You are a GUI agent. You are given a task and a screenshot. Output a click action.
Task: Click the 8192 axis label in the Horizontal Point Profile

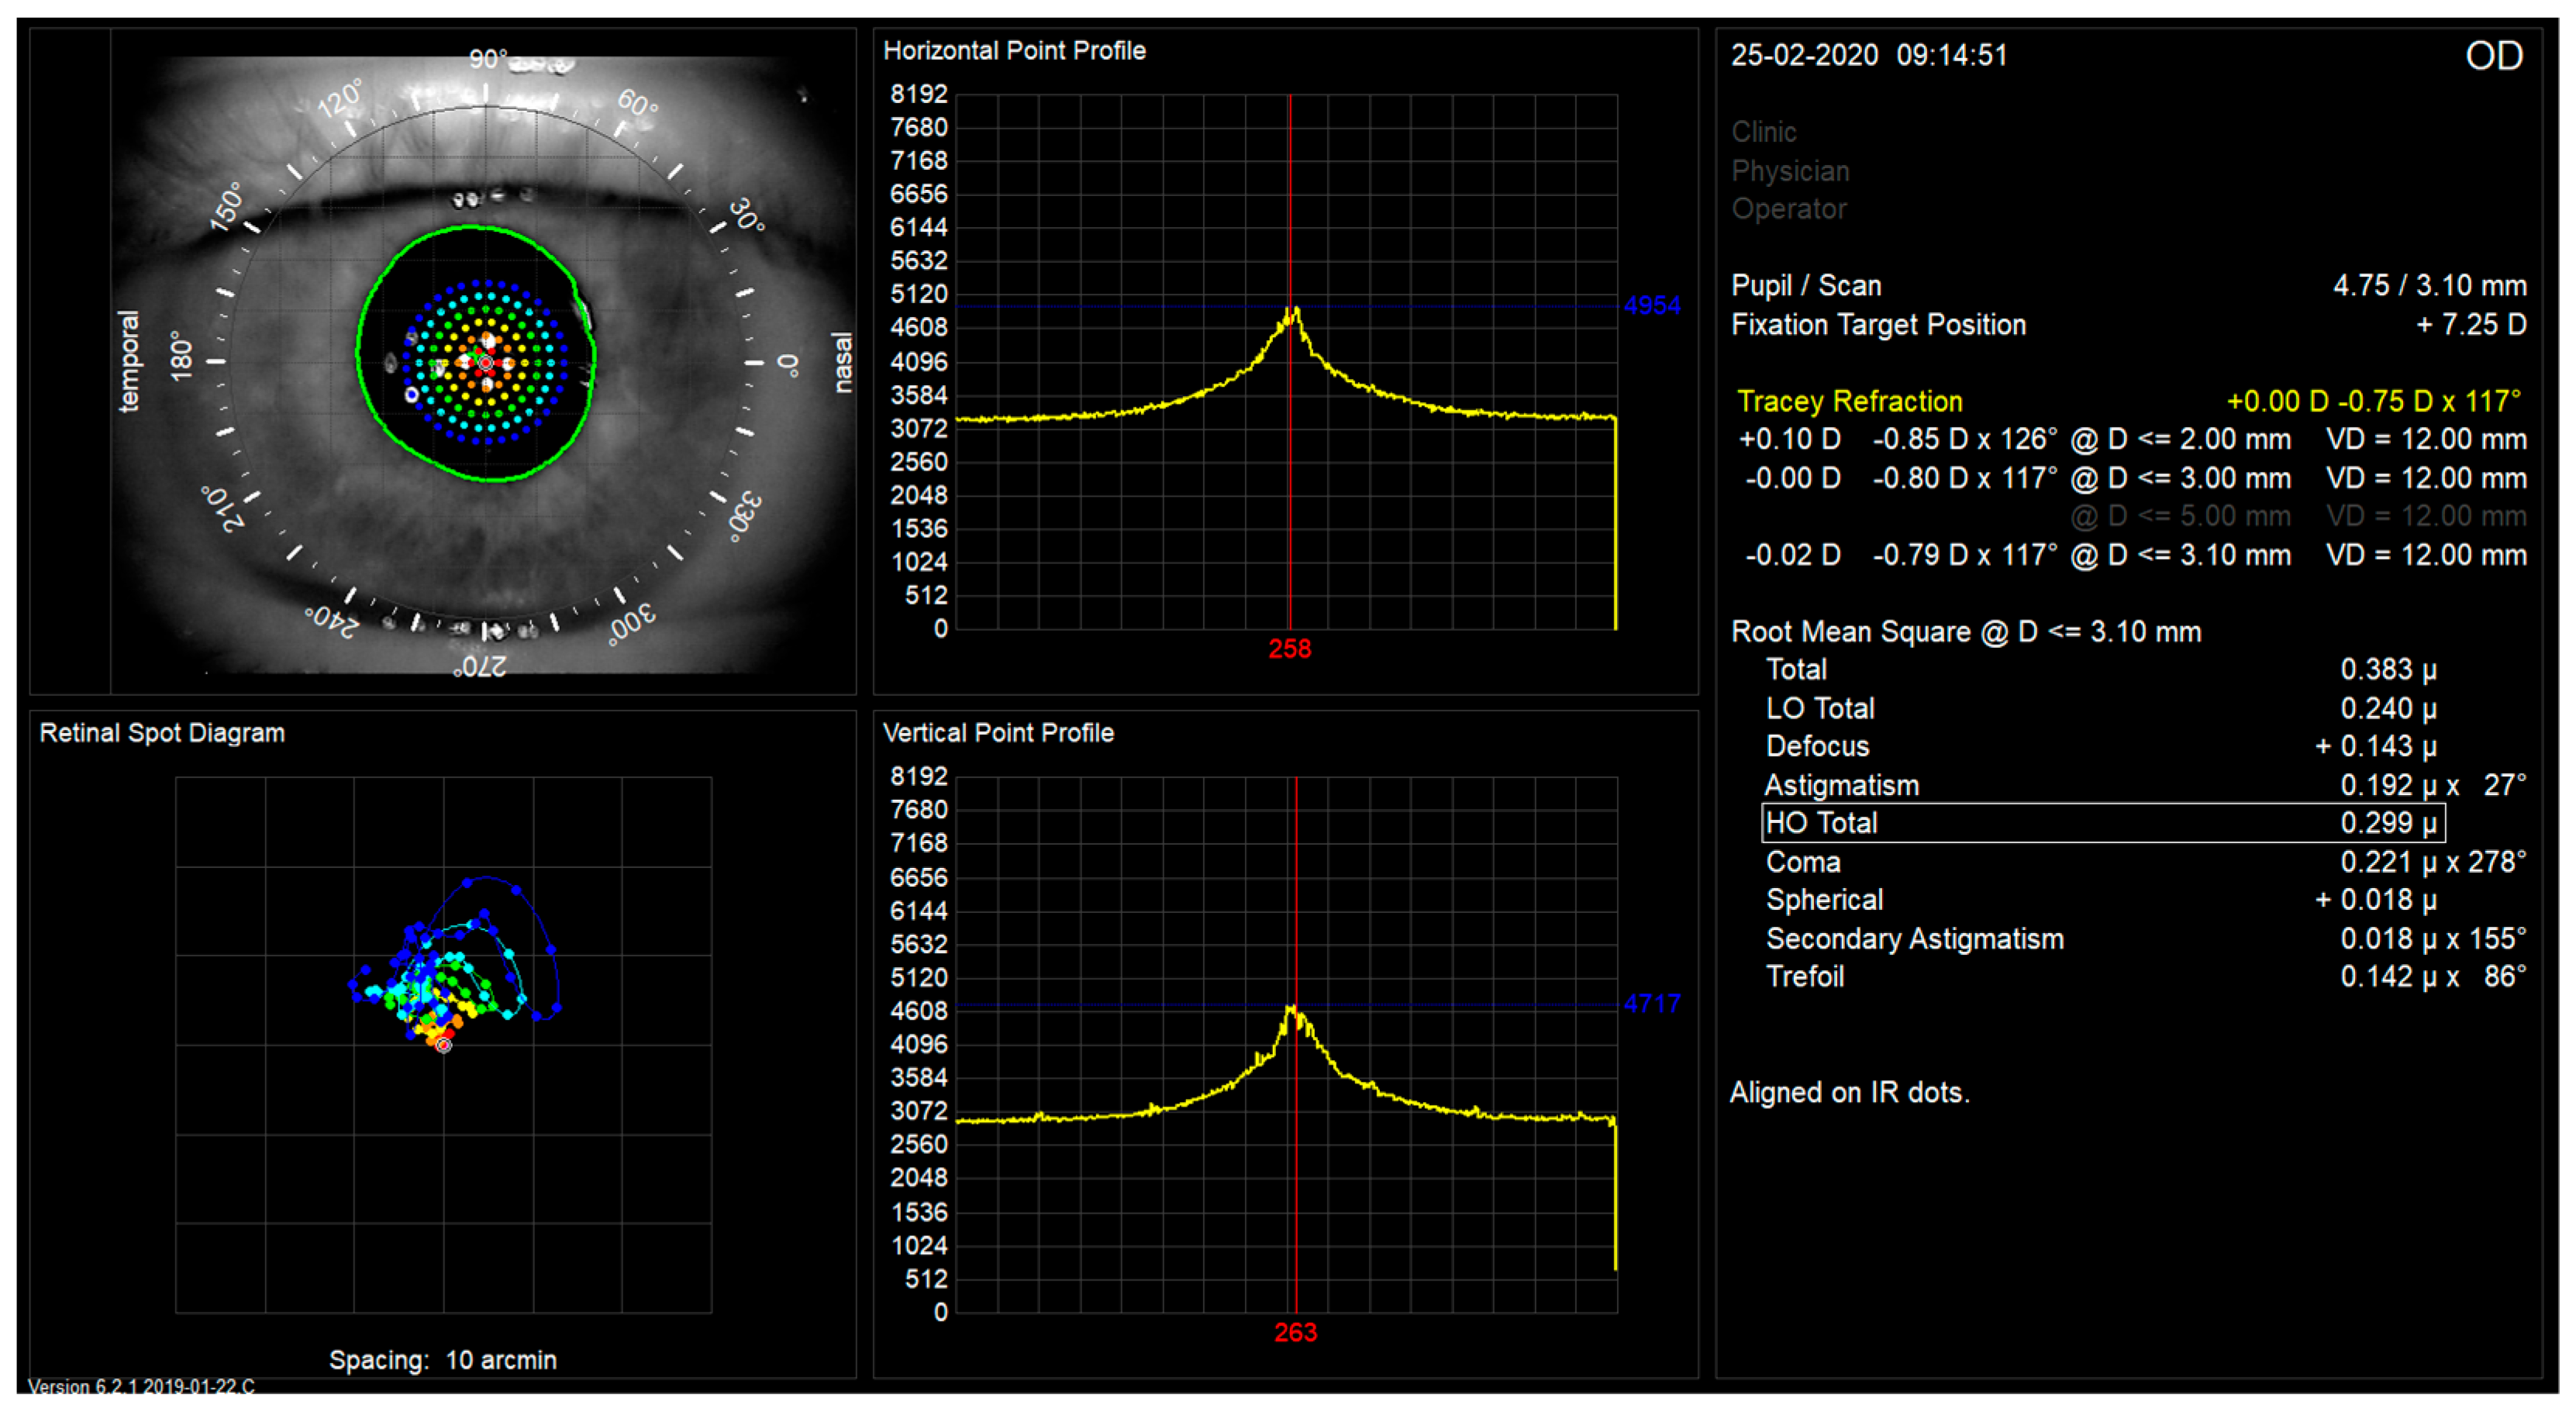(x=918, y=94)
